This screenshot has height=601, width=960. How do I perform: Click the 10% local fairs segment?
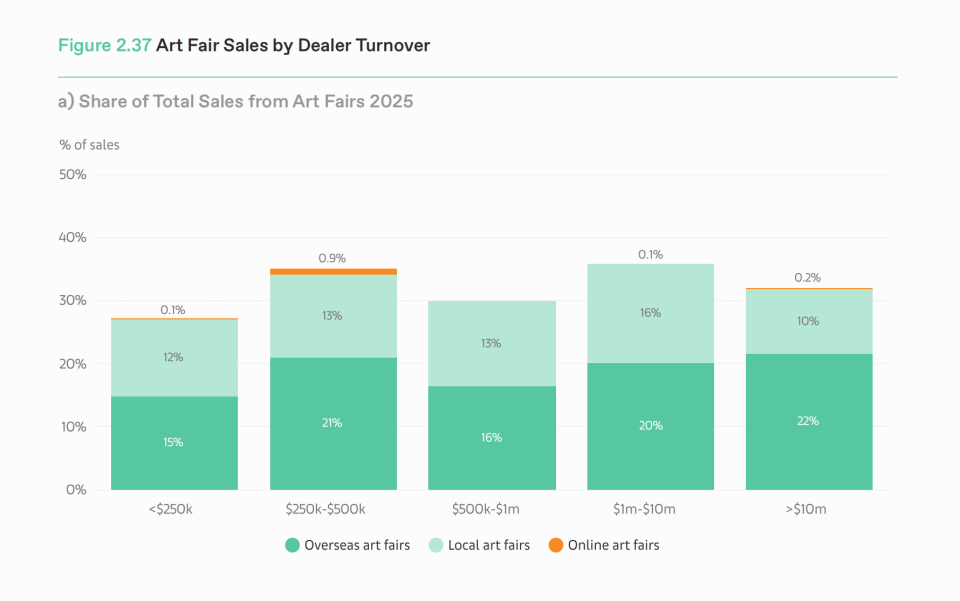[x=809, y=321]
